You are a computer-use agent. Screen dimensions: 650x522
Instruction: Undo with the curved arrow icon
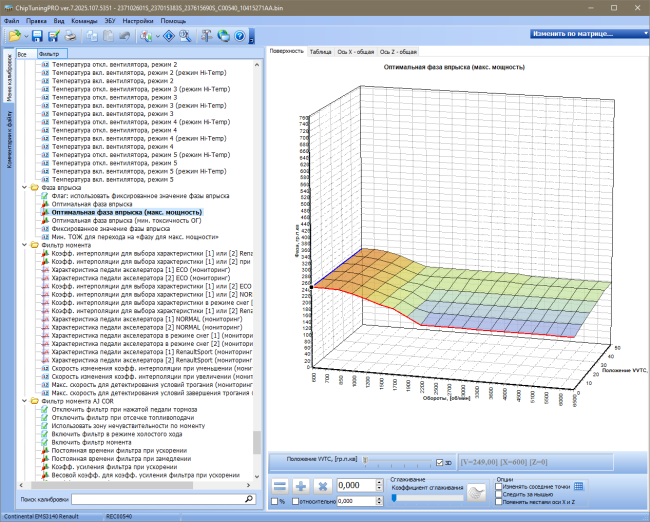[x=125, y=36]
